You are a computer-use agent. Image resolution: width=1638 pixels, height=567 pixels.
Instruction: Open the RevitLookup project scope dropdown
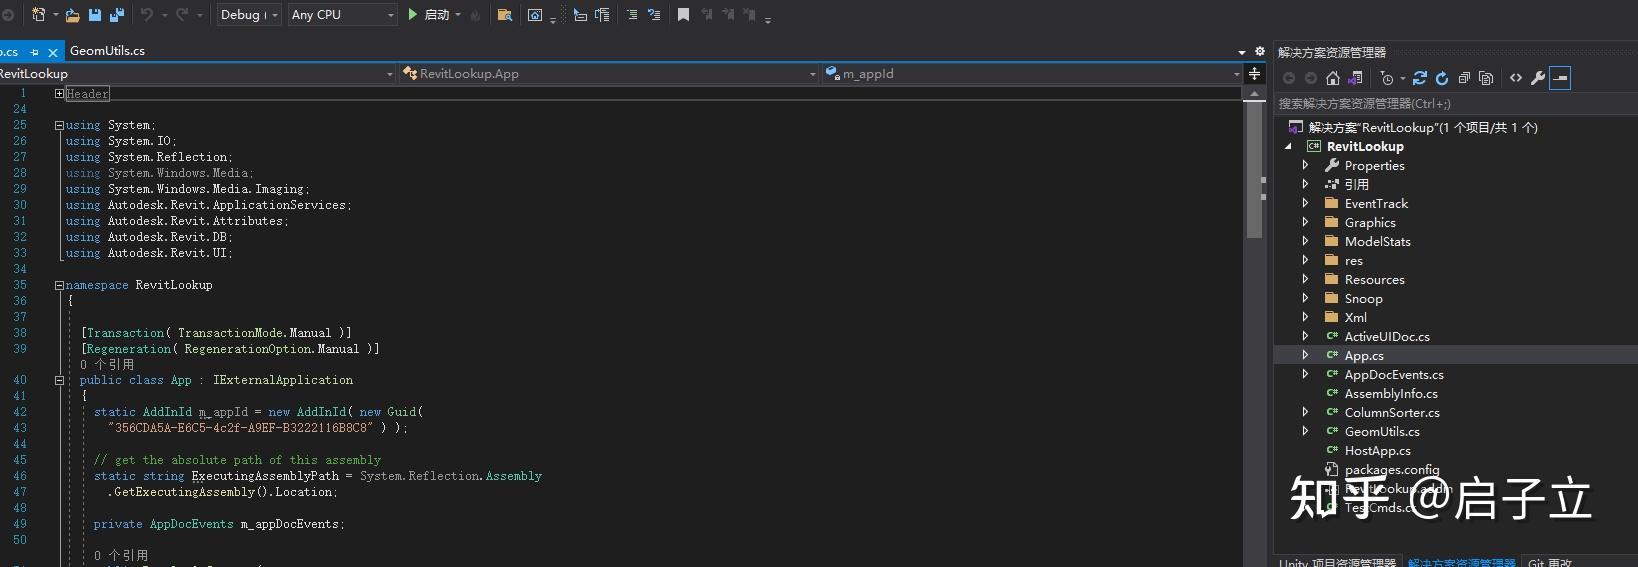tap(198, 74)
